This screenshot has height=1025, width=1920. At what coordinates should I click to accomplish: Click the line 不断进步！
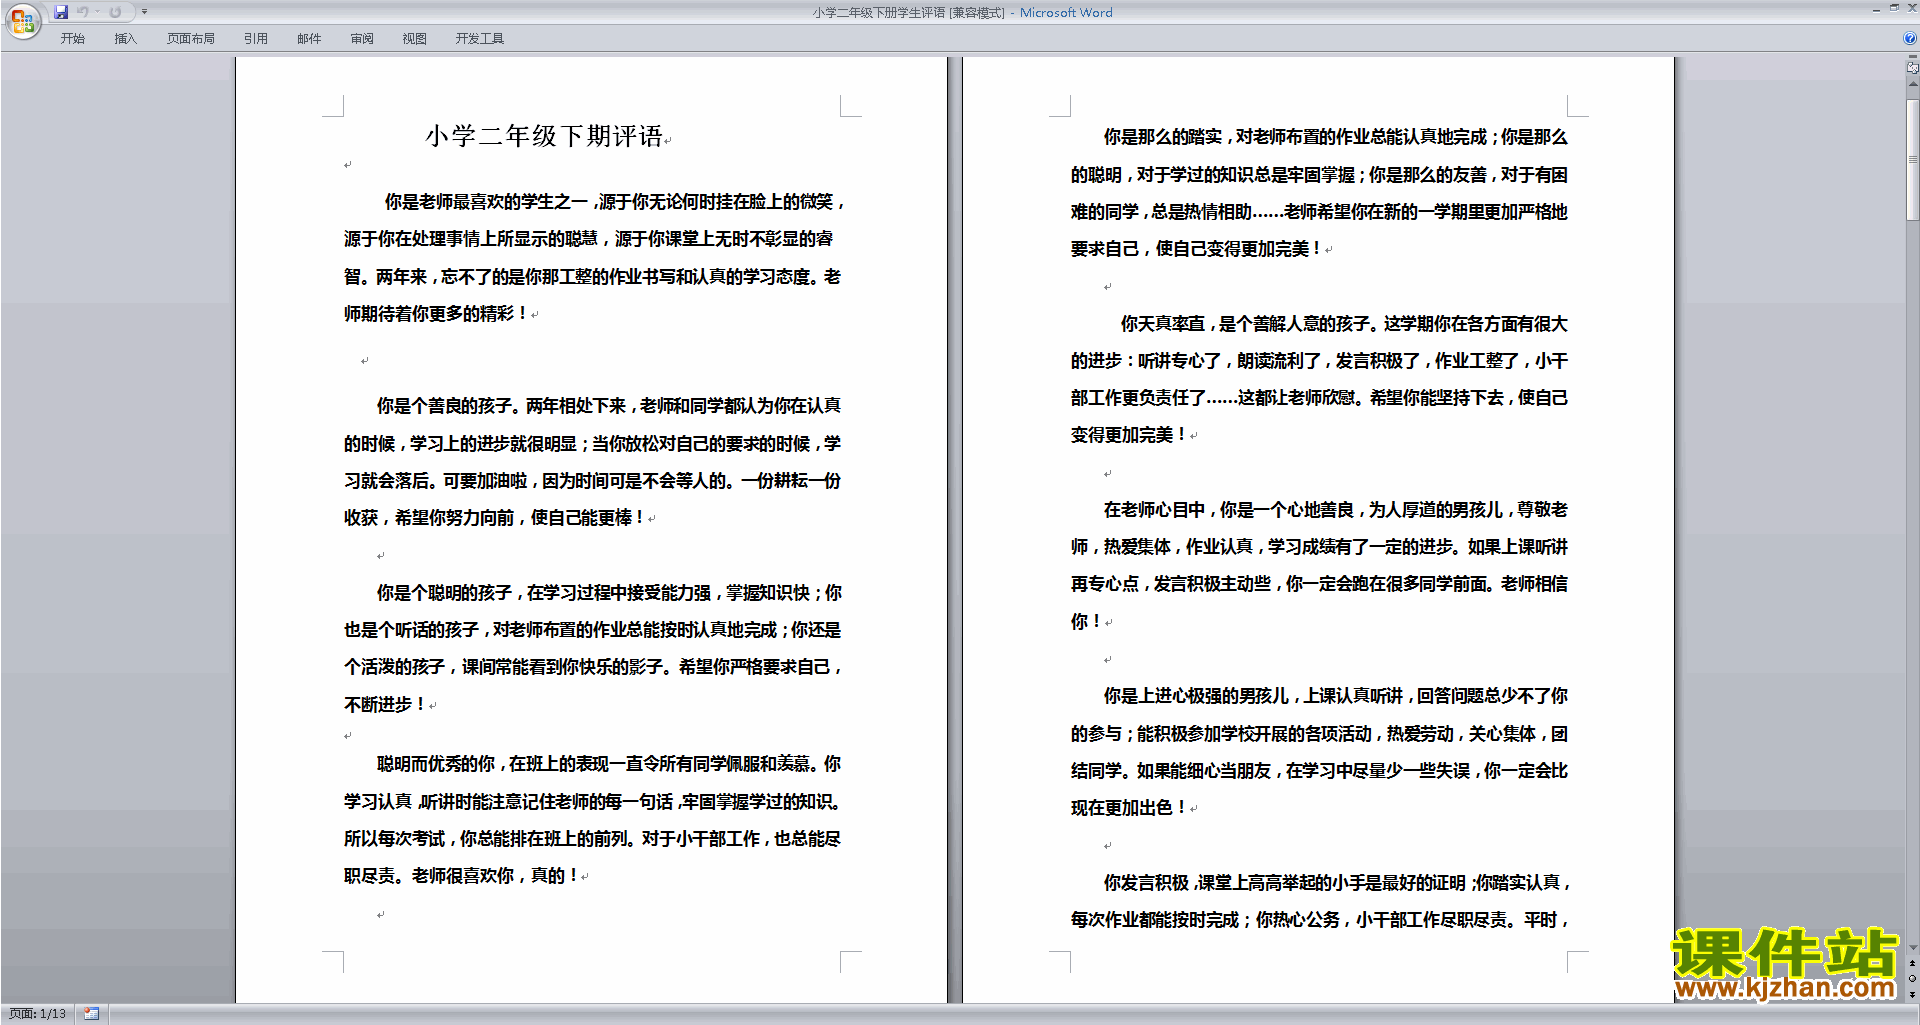coord(386,705)
